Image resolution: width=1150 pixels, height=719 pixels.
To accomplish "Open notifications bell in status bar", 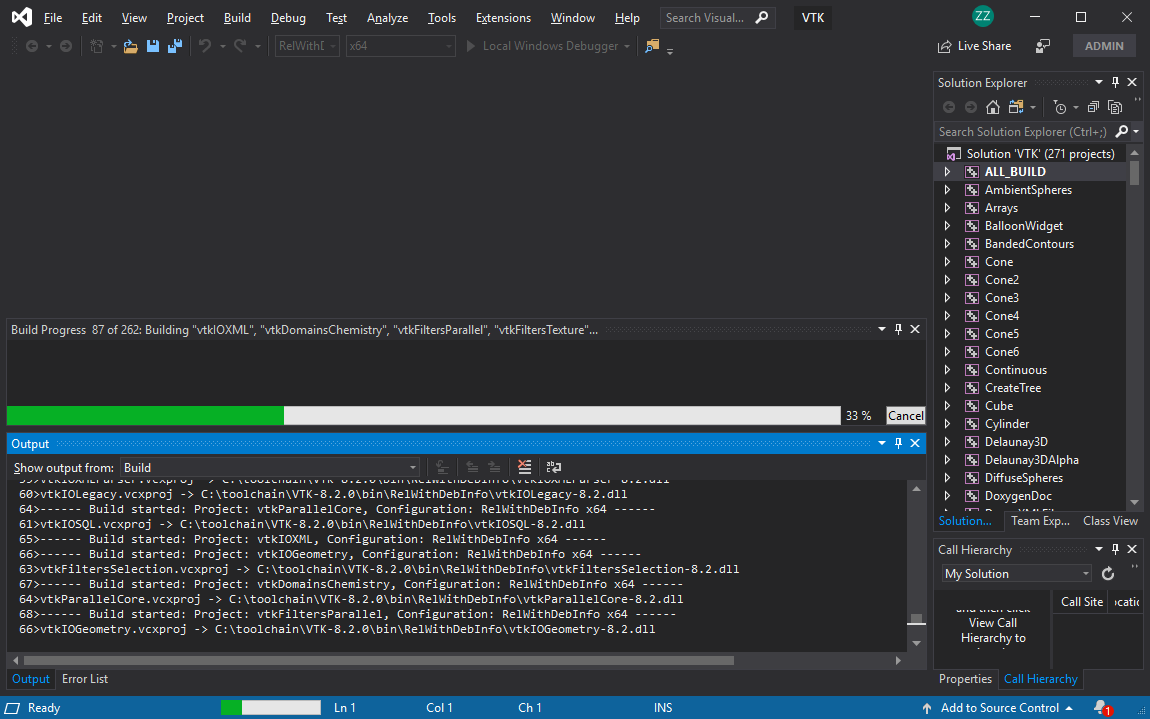I will pos(1102,708).
